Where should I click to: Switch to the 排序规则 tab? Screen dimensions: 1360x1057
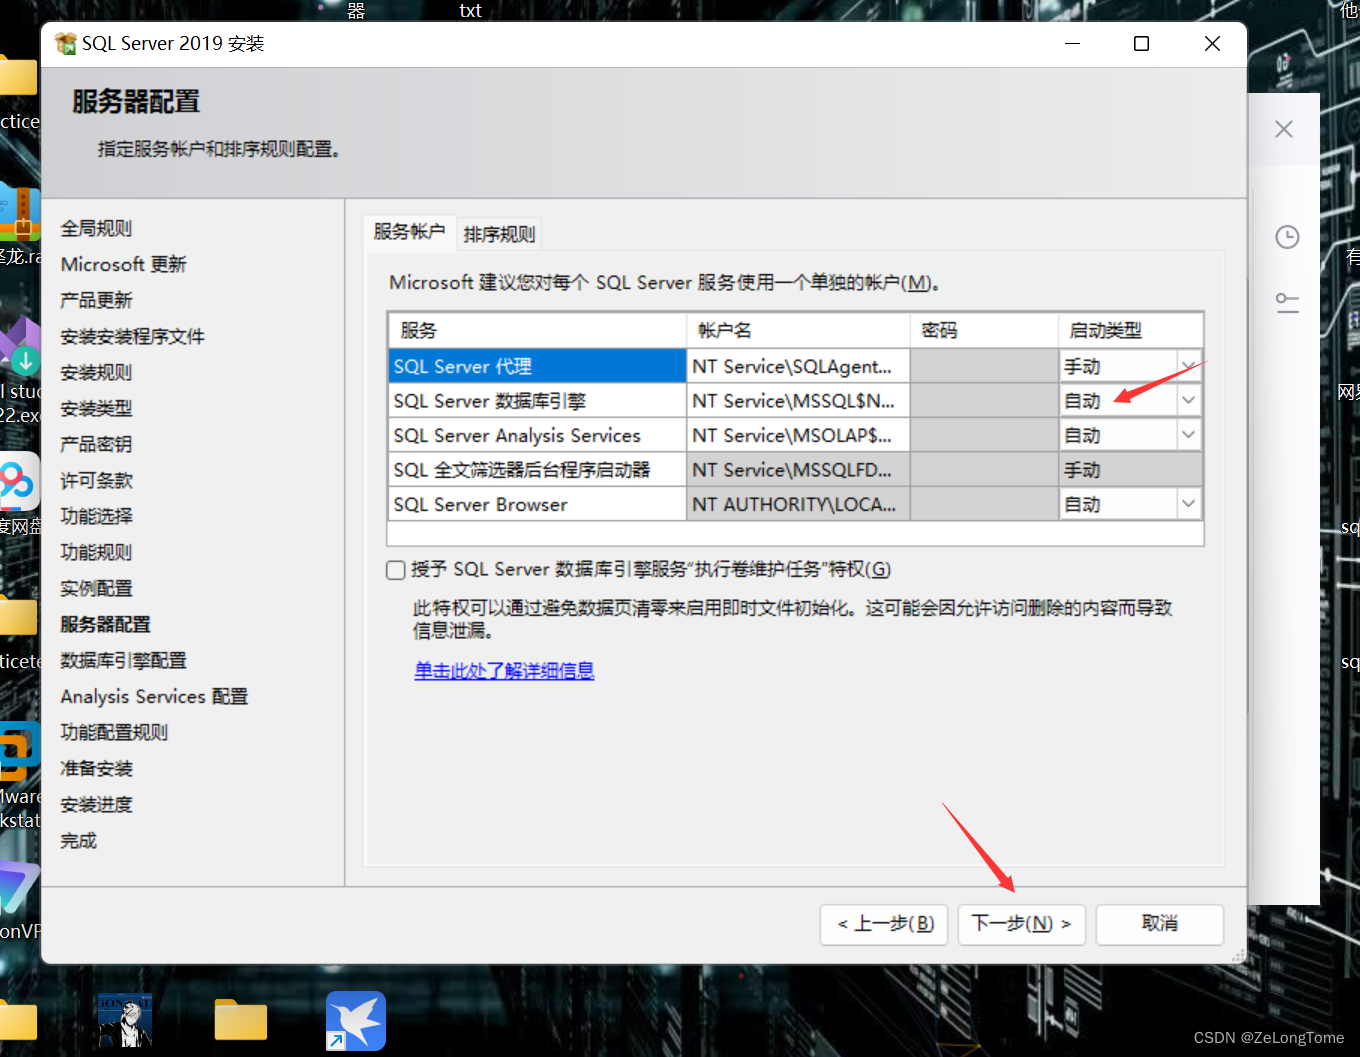coord(499,234)
